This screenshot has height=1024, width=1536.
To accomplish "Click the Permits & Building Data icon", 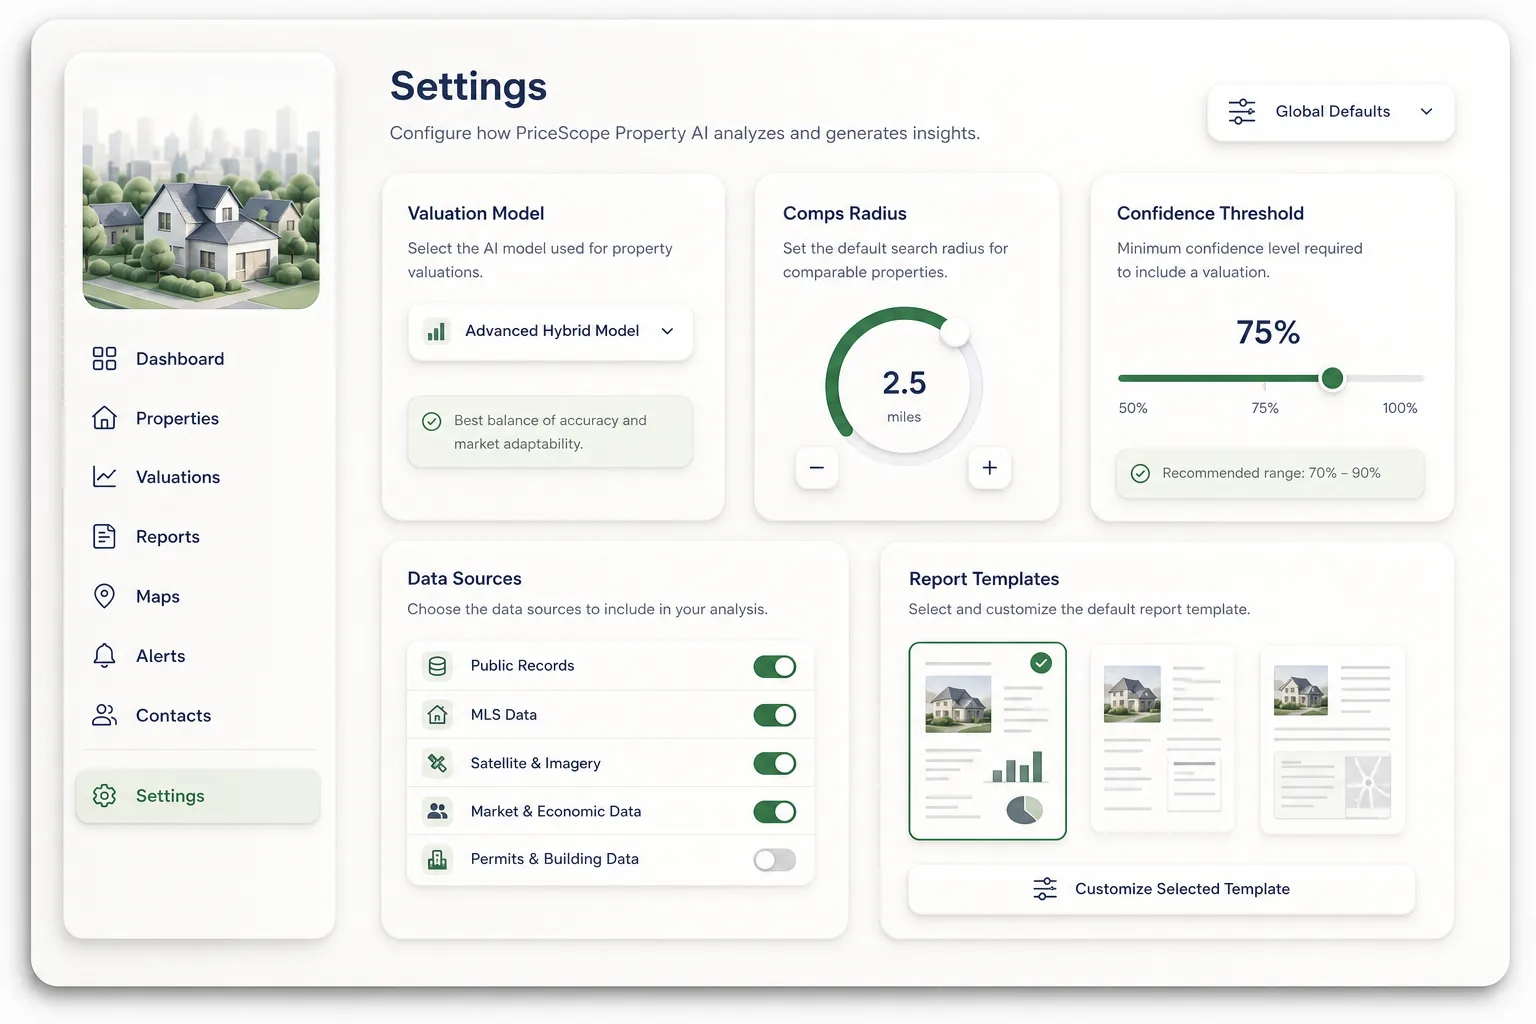I will coord(437,859).
